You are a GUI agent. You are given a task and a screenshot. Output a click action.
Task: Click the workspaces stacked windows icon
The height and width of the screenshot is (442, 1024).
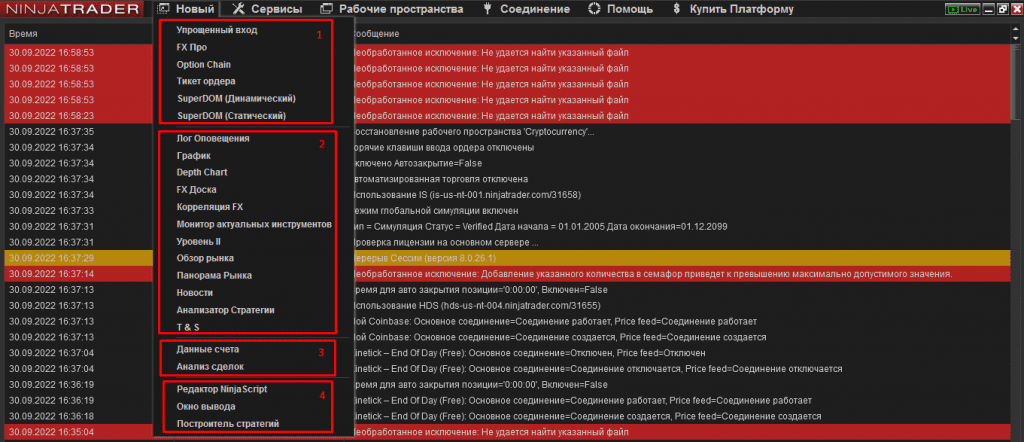(326, 9)
